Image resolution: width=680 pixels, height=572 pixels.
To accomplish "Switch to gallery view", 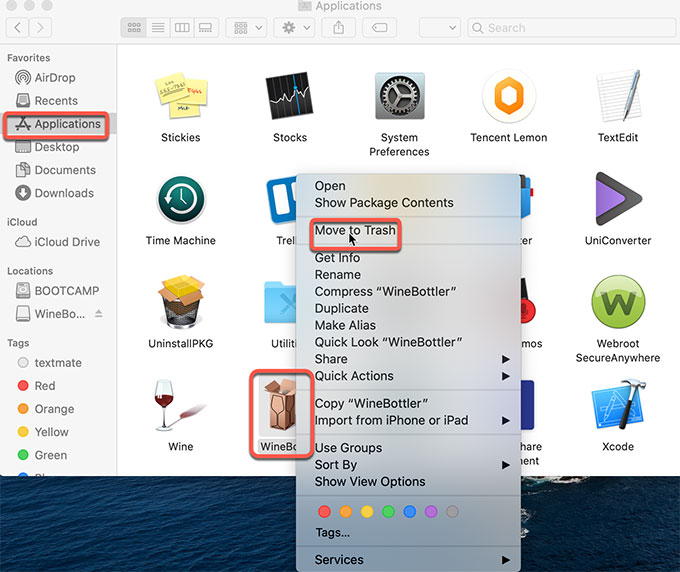I will pos(206,28).
